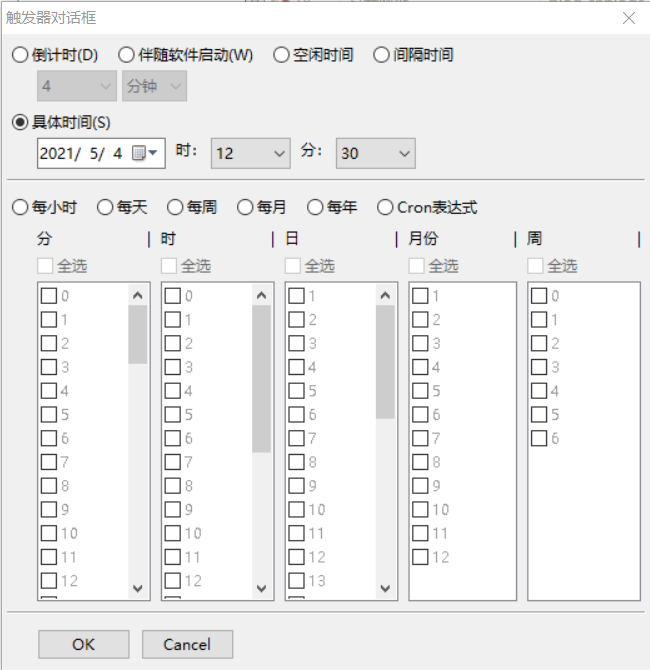650x670 pixels.
Task: Click up arrow of 分 list scrollbar
Action: (x=138, y=295)
